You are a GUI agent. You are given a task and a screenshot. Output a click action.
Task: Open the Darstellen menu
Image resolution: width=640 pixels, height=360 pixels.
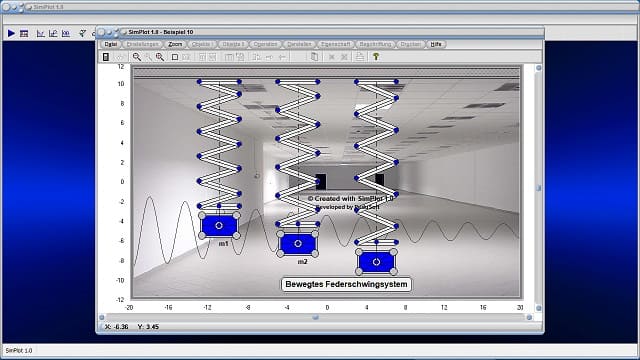click(x=299, y=44)
